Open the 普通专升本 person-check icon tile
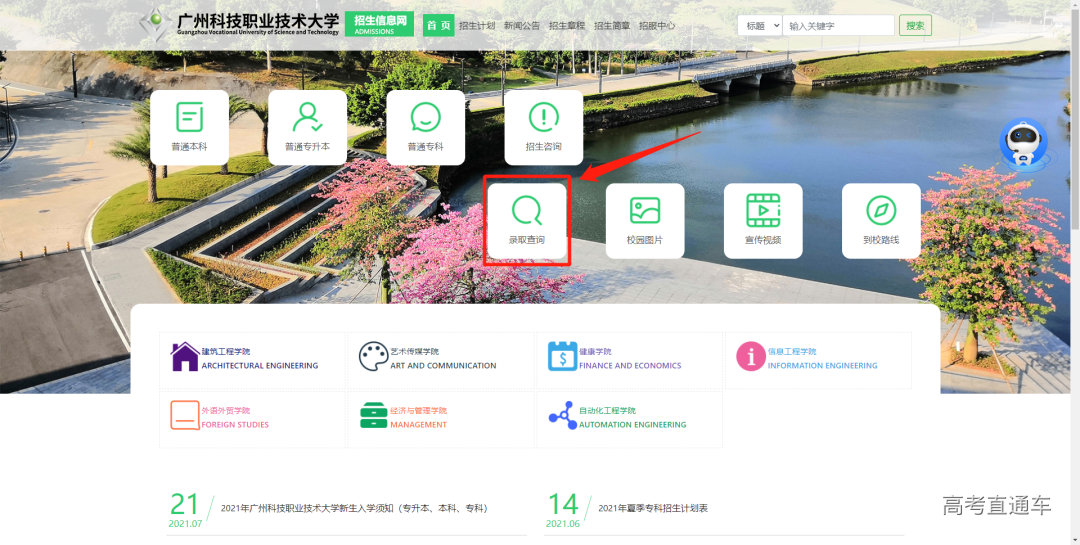The height and width of the screenshot is (545, 1080). (x=307, y=127)
